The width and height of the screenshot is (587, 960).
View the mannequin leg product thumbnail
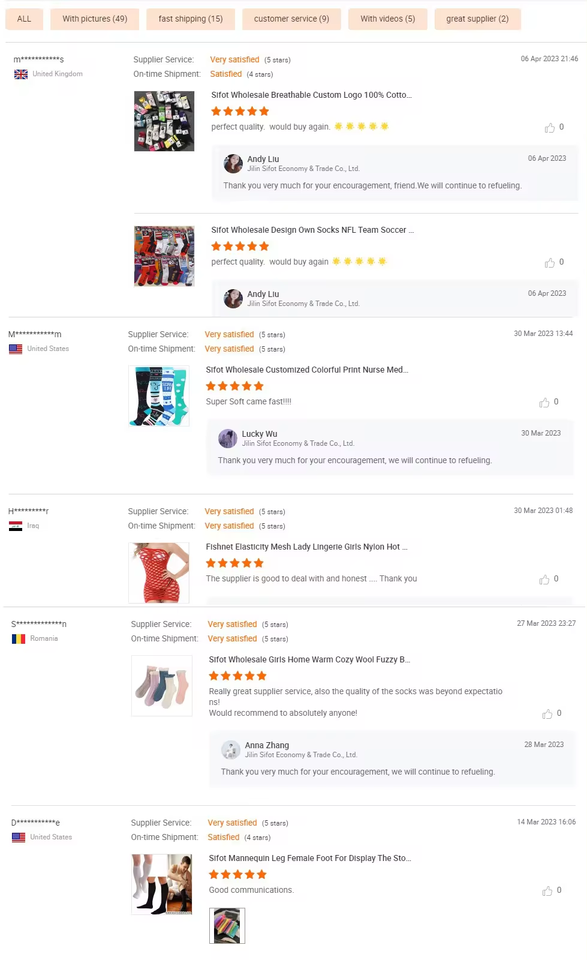coord(162,885)
